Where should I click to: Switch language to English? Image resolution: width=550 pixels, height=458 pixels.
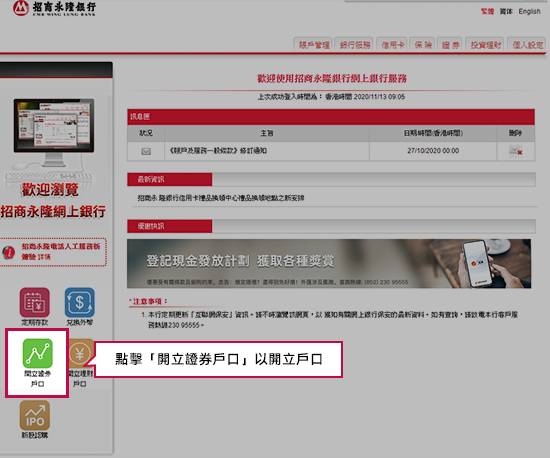pyautogui.click(x=529, y=12)
